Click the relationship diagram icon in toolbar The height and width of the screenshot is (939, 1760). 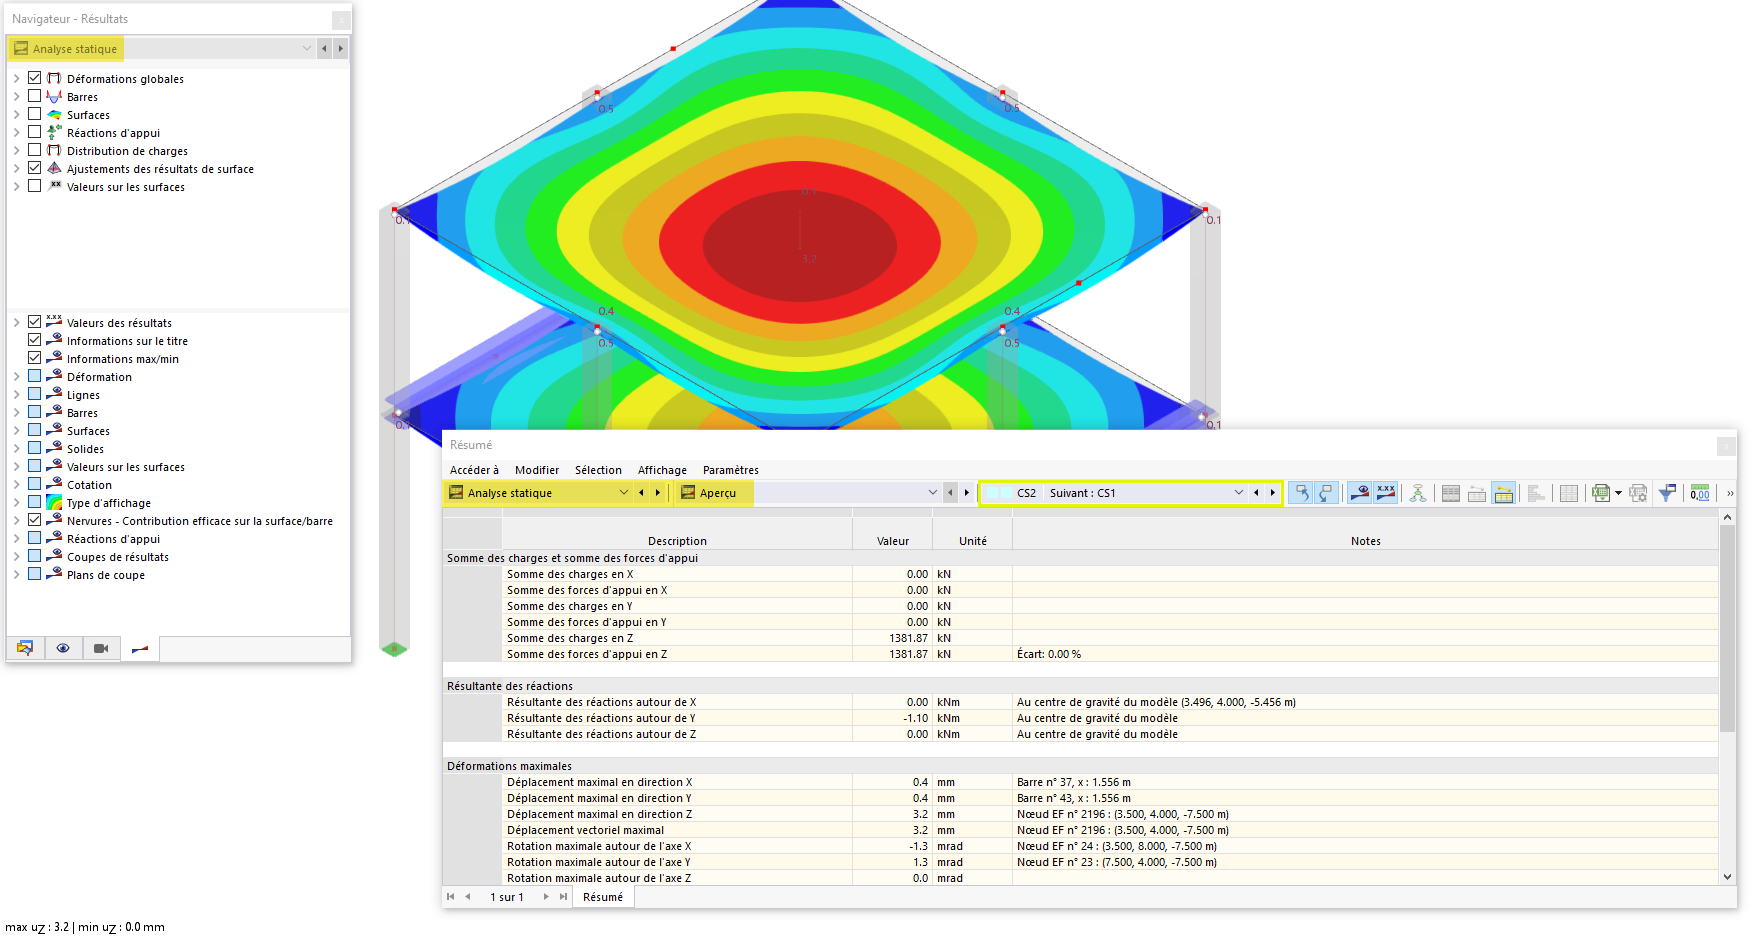(x=1418, y=493)
